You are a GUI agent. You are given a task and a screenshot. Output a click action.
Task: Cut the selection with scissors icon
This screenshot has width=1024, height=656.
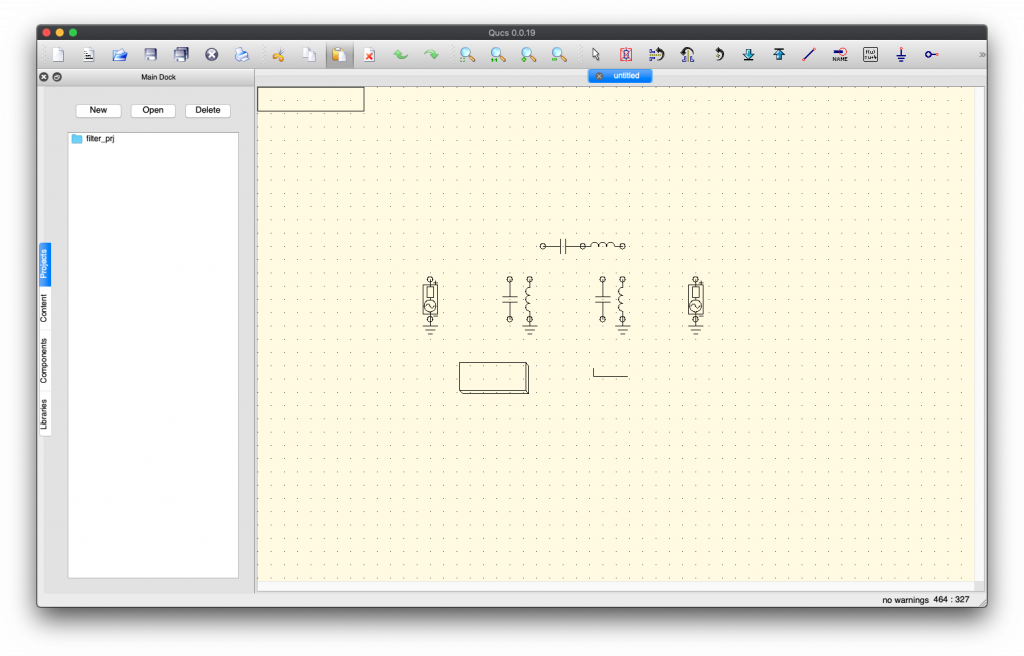coord(279,55)
